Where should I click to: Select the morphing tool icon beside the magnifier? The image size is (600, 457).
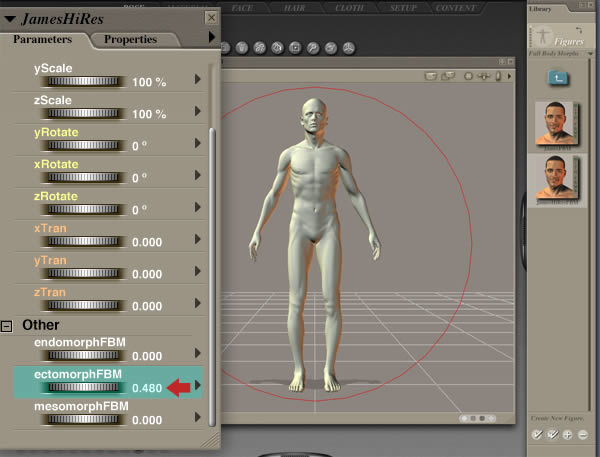331,48
